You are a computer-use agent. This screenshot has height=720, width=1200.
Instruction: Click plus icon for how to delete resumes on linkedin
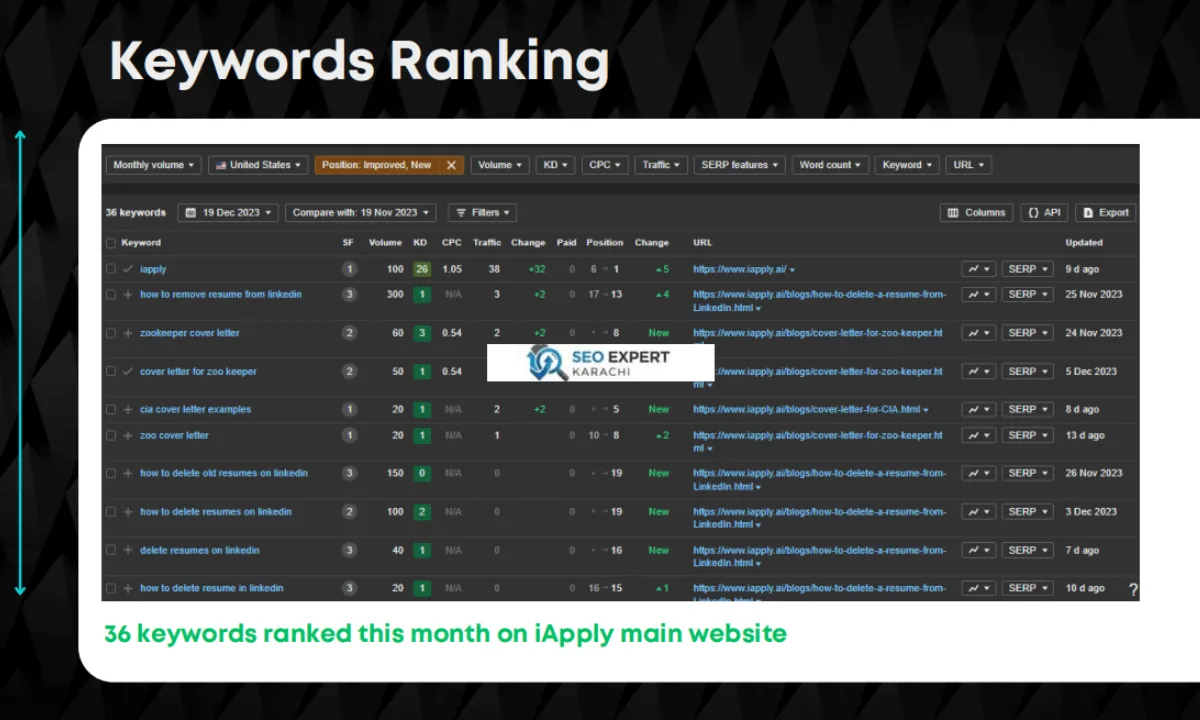128,512
